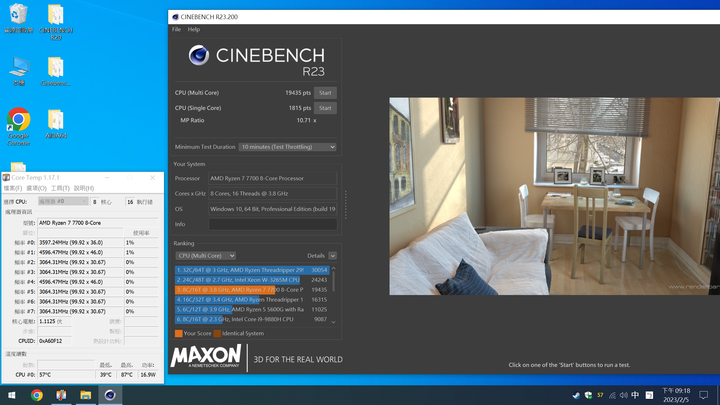
Task: Click the MAXON logo
Action: 206,356
